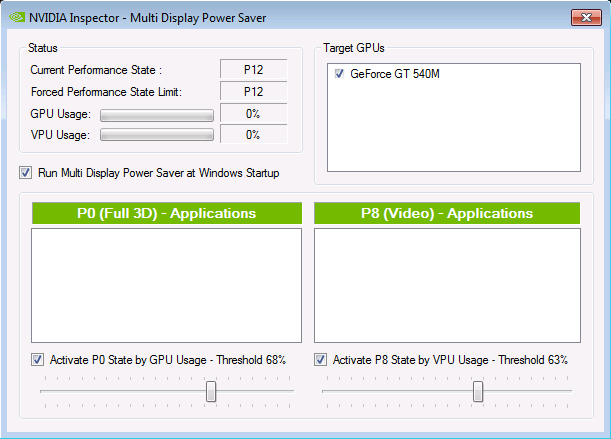
Task: Click the NVIDIA logo icon in title bar
Action: pos(17,18)
